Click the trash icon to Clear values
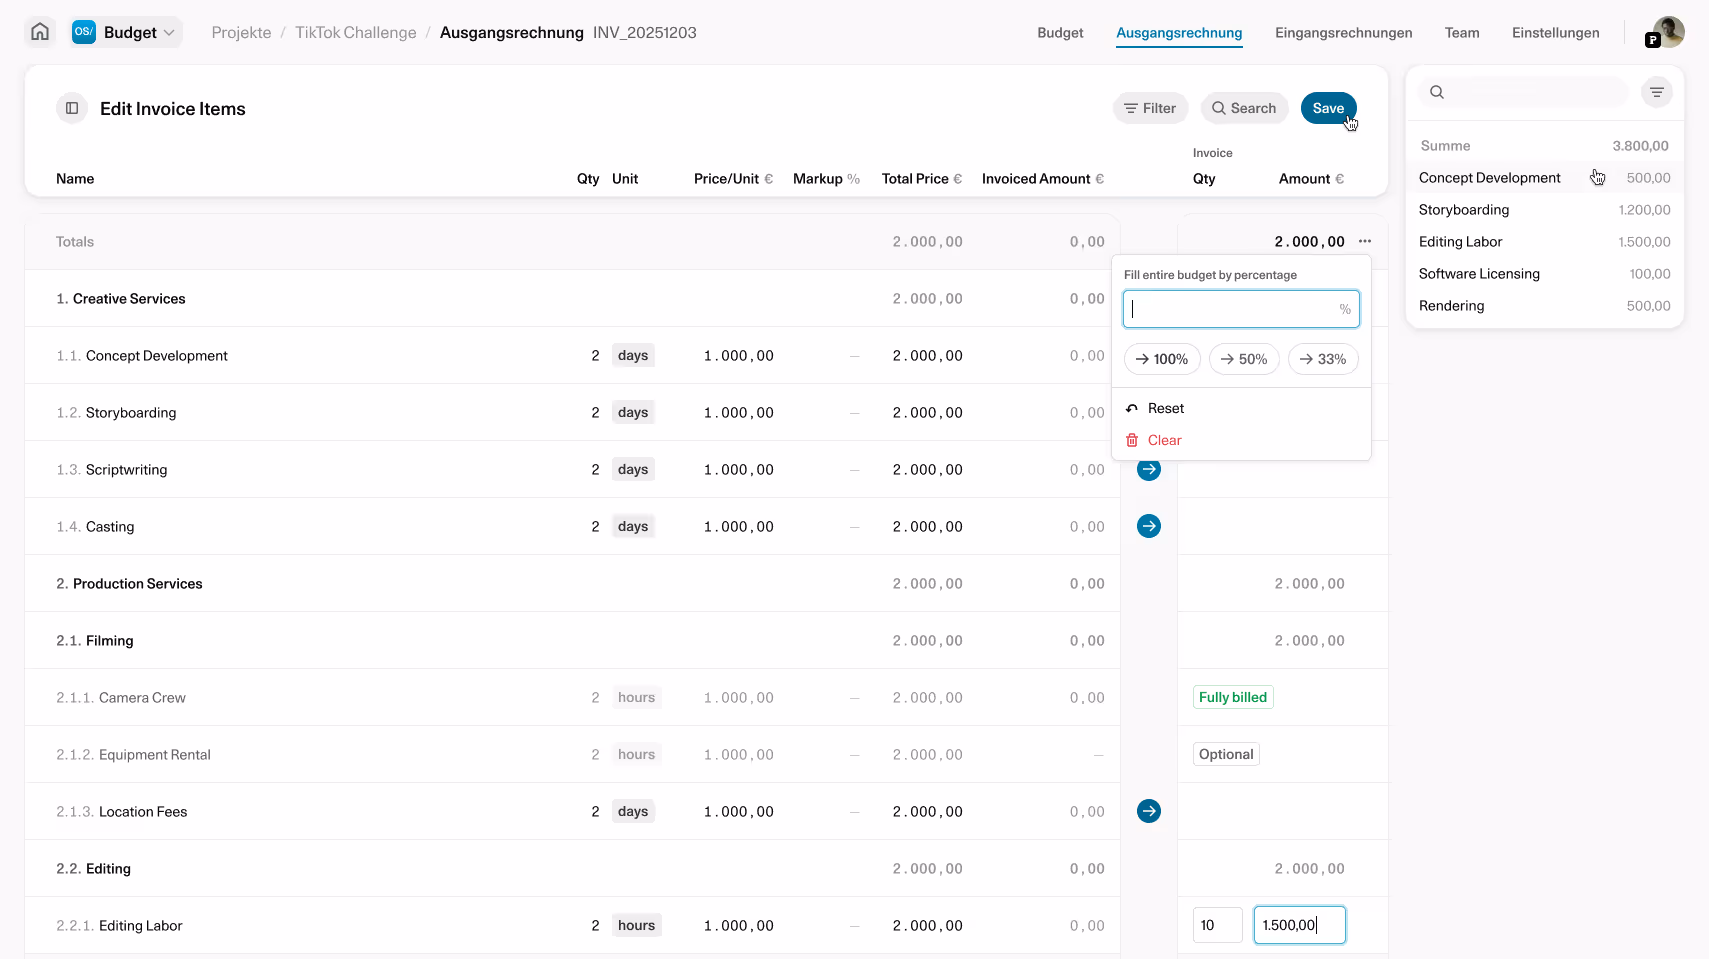This screenshot has width=1709, height=959. (1132, 440)
